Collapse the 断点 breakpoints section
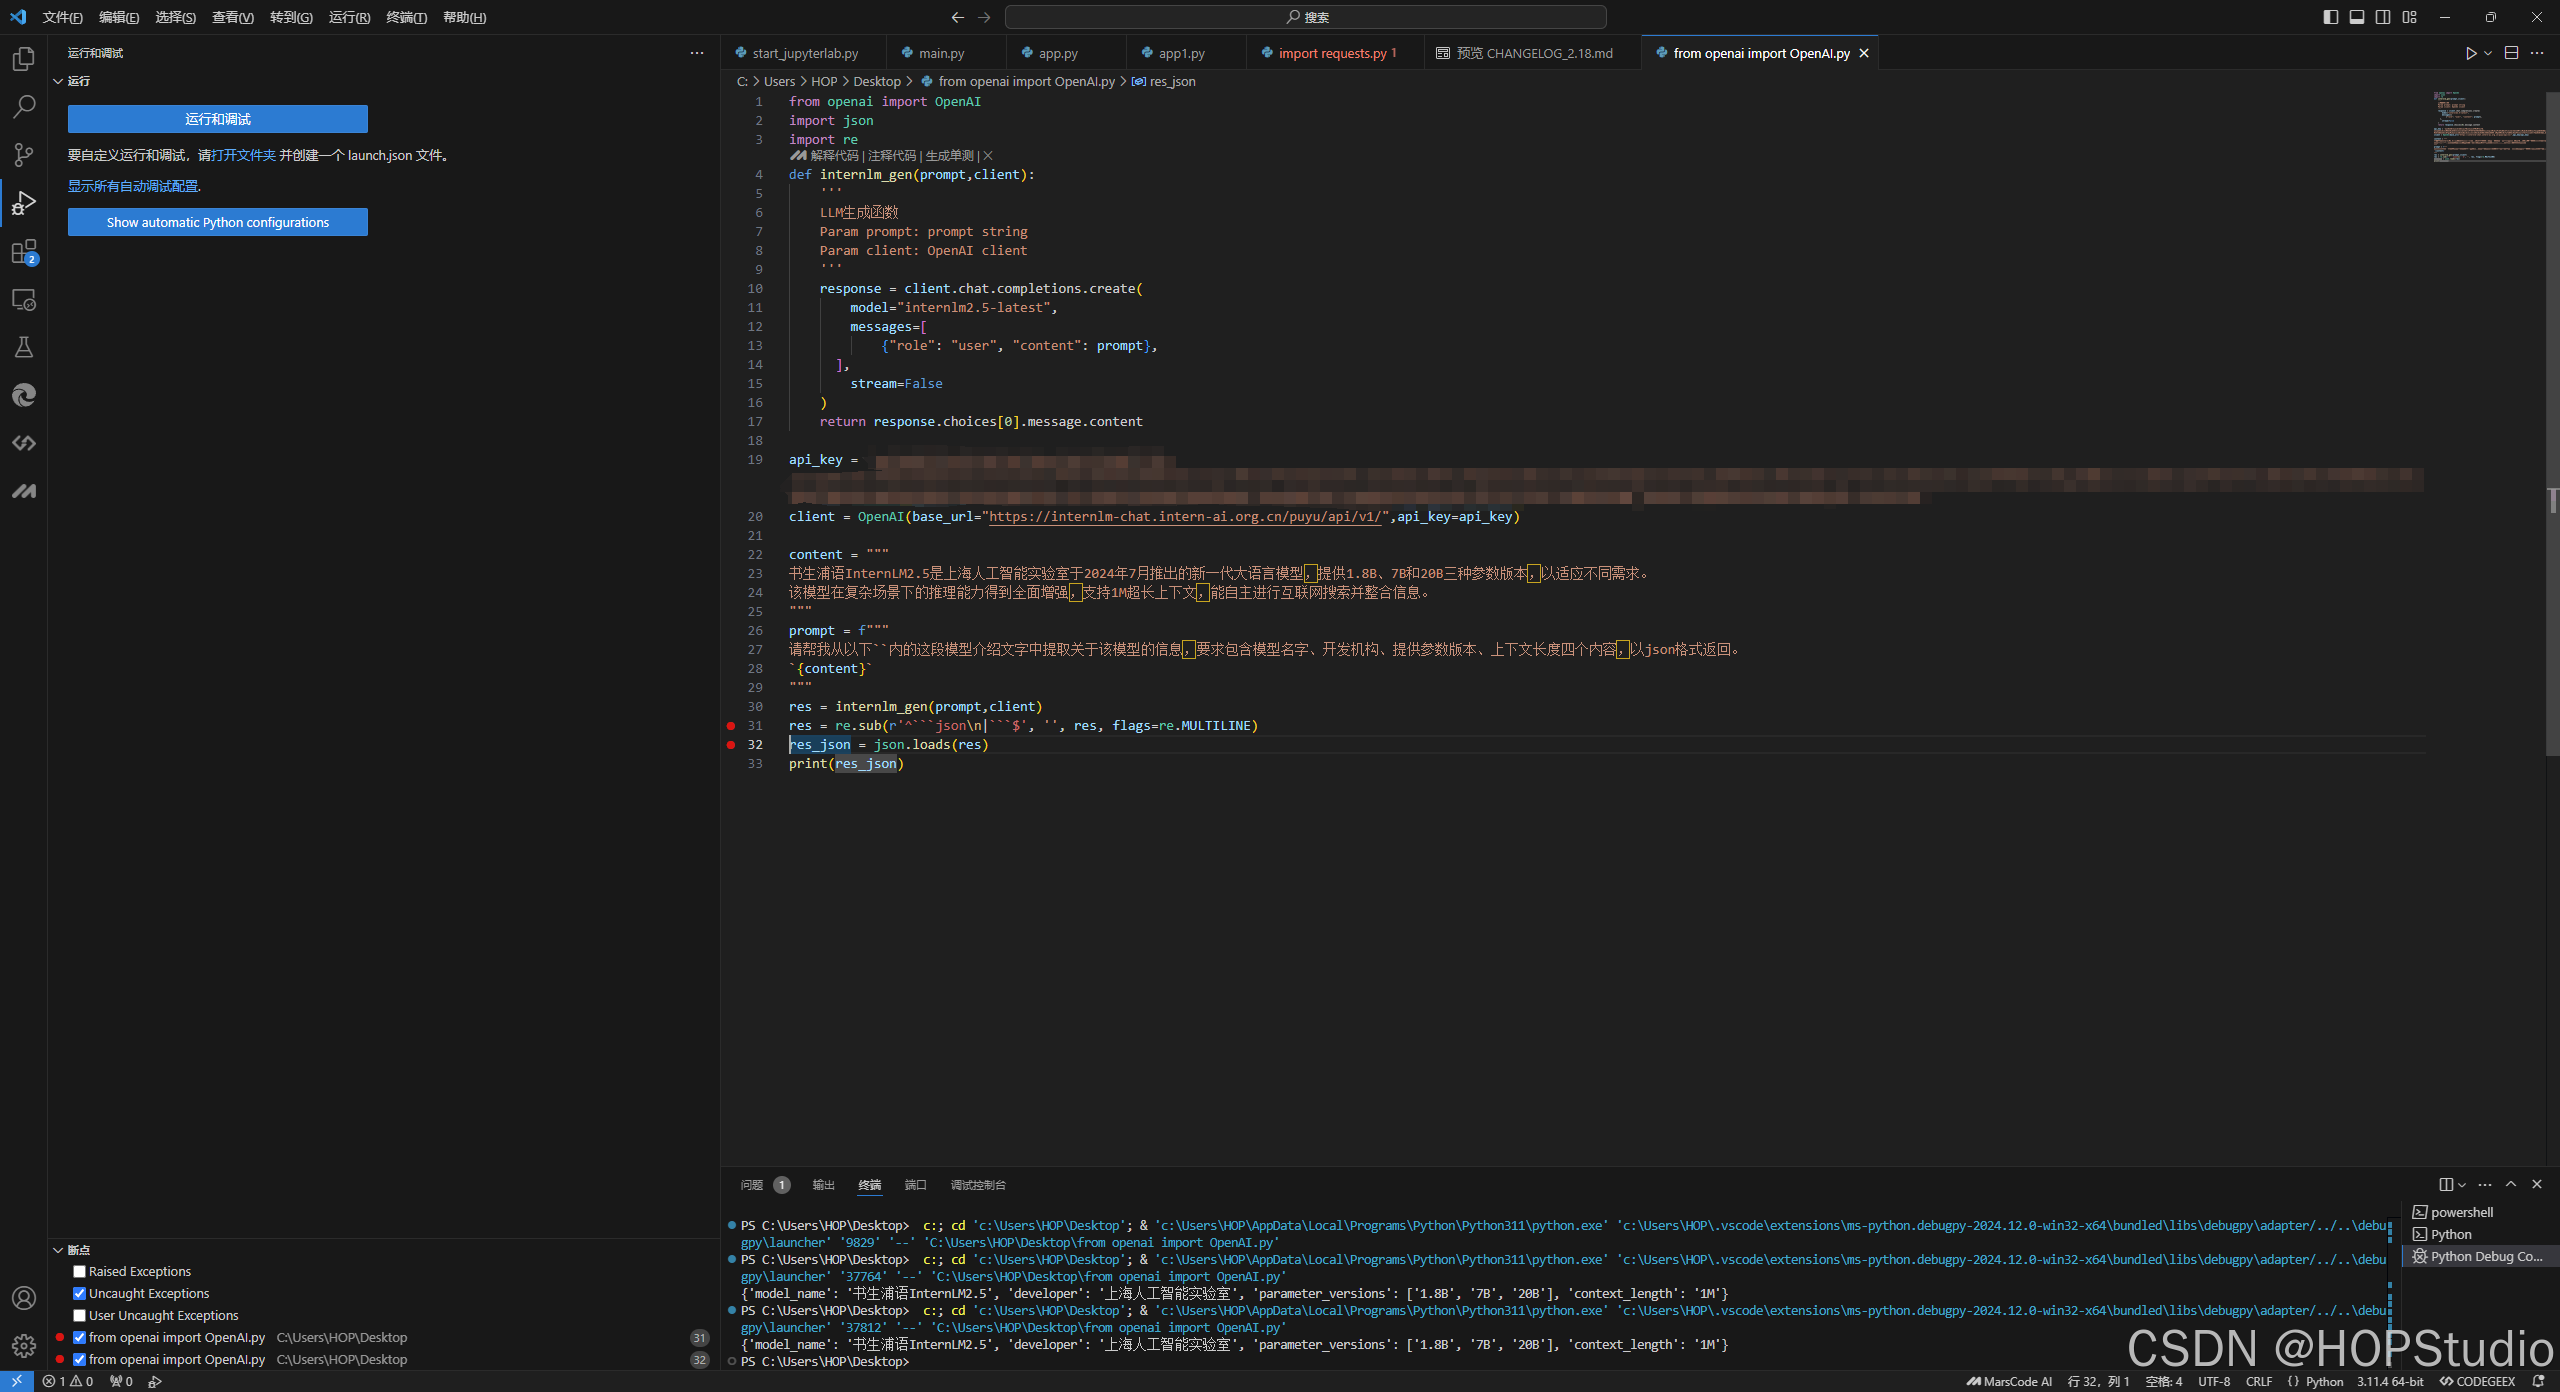 coord(58,1250)
